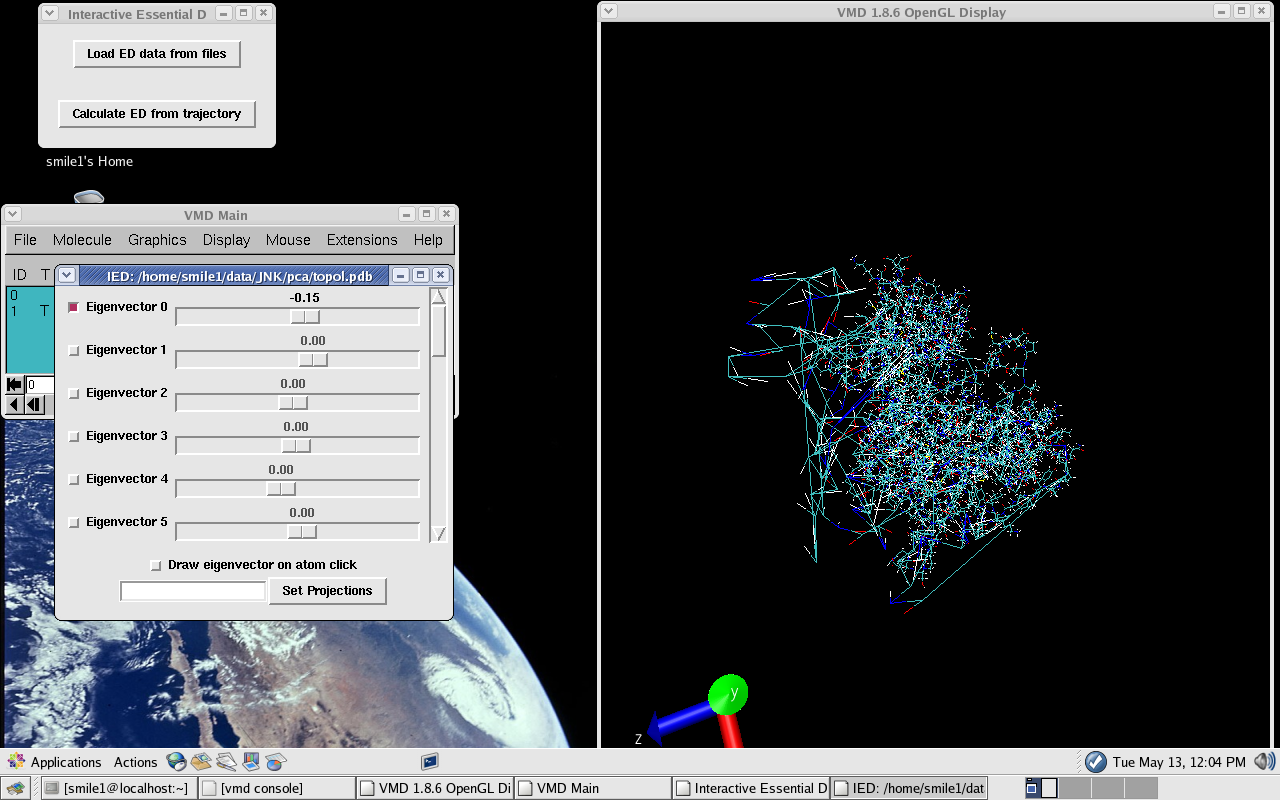Check Draw eigenvector on atom click

(155, 565)
